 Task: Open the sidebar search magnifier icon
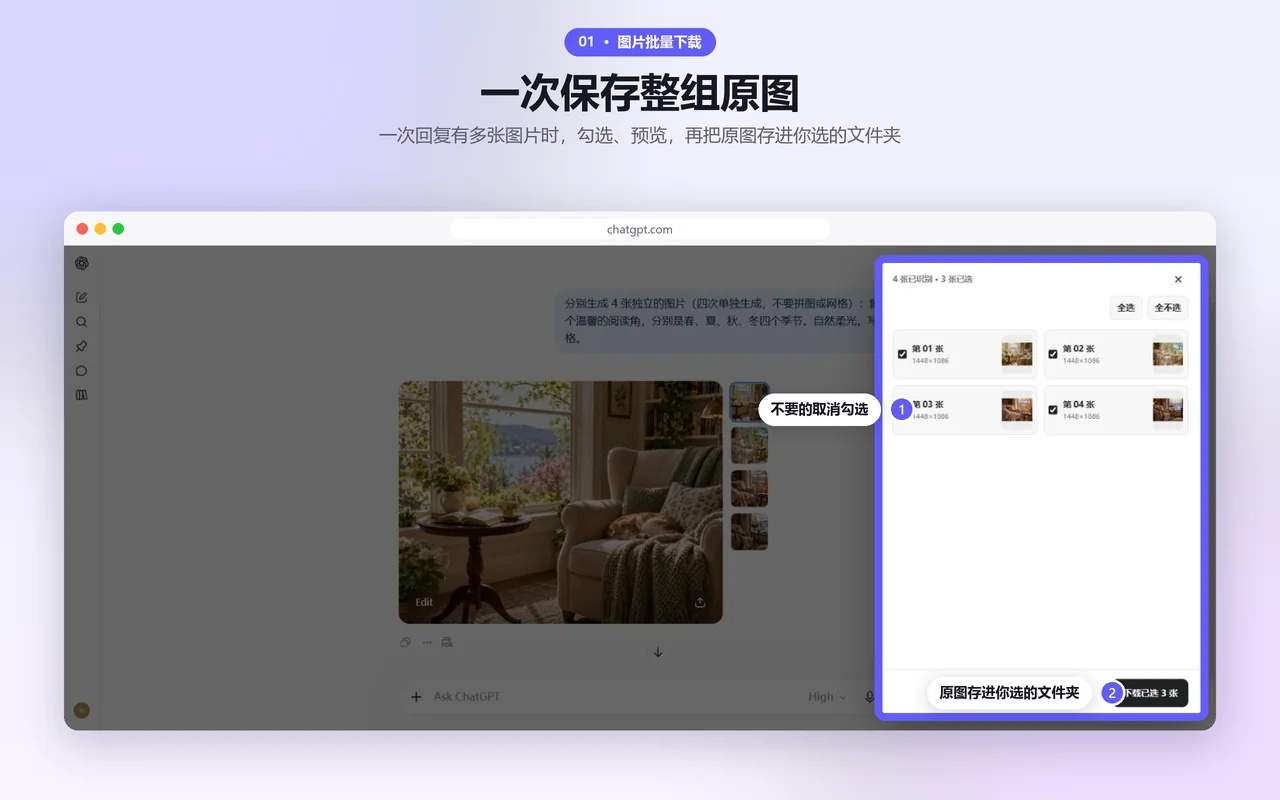(82, 322)
